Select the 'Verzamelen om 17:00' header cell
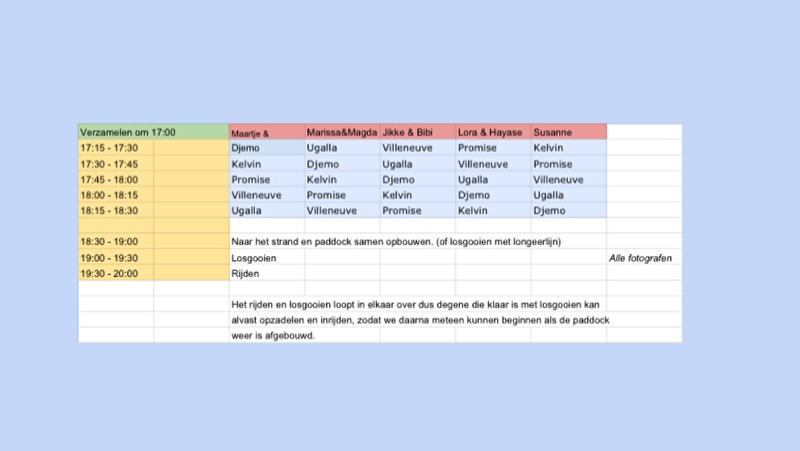The width and height of the screenshot is (800, 451). [x=154, y=132]
